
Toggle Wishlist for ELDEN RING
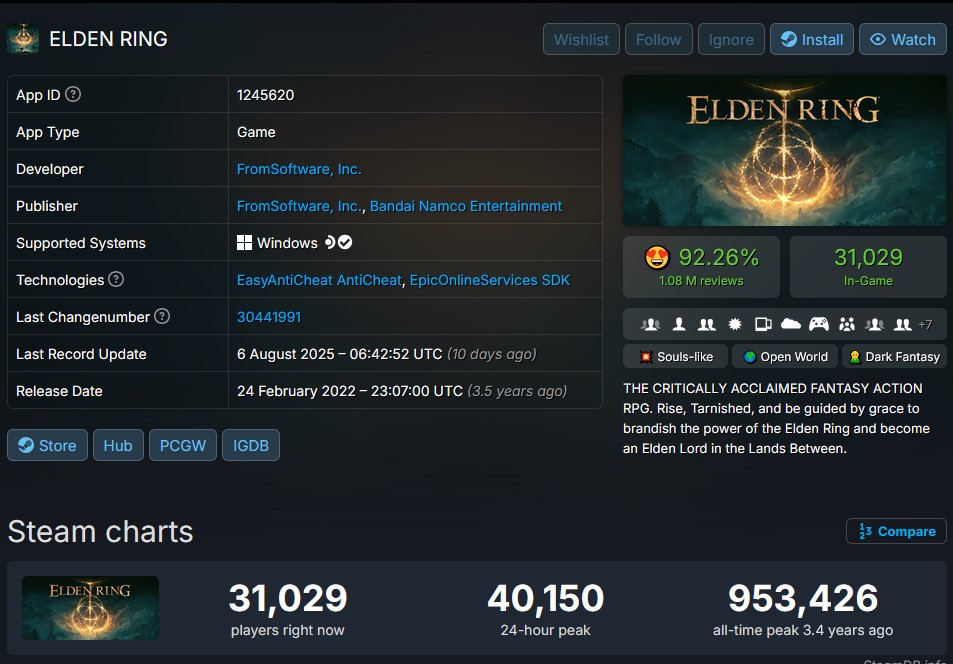point(581,40)
